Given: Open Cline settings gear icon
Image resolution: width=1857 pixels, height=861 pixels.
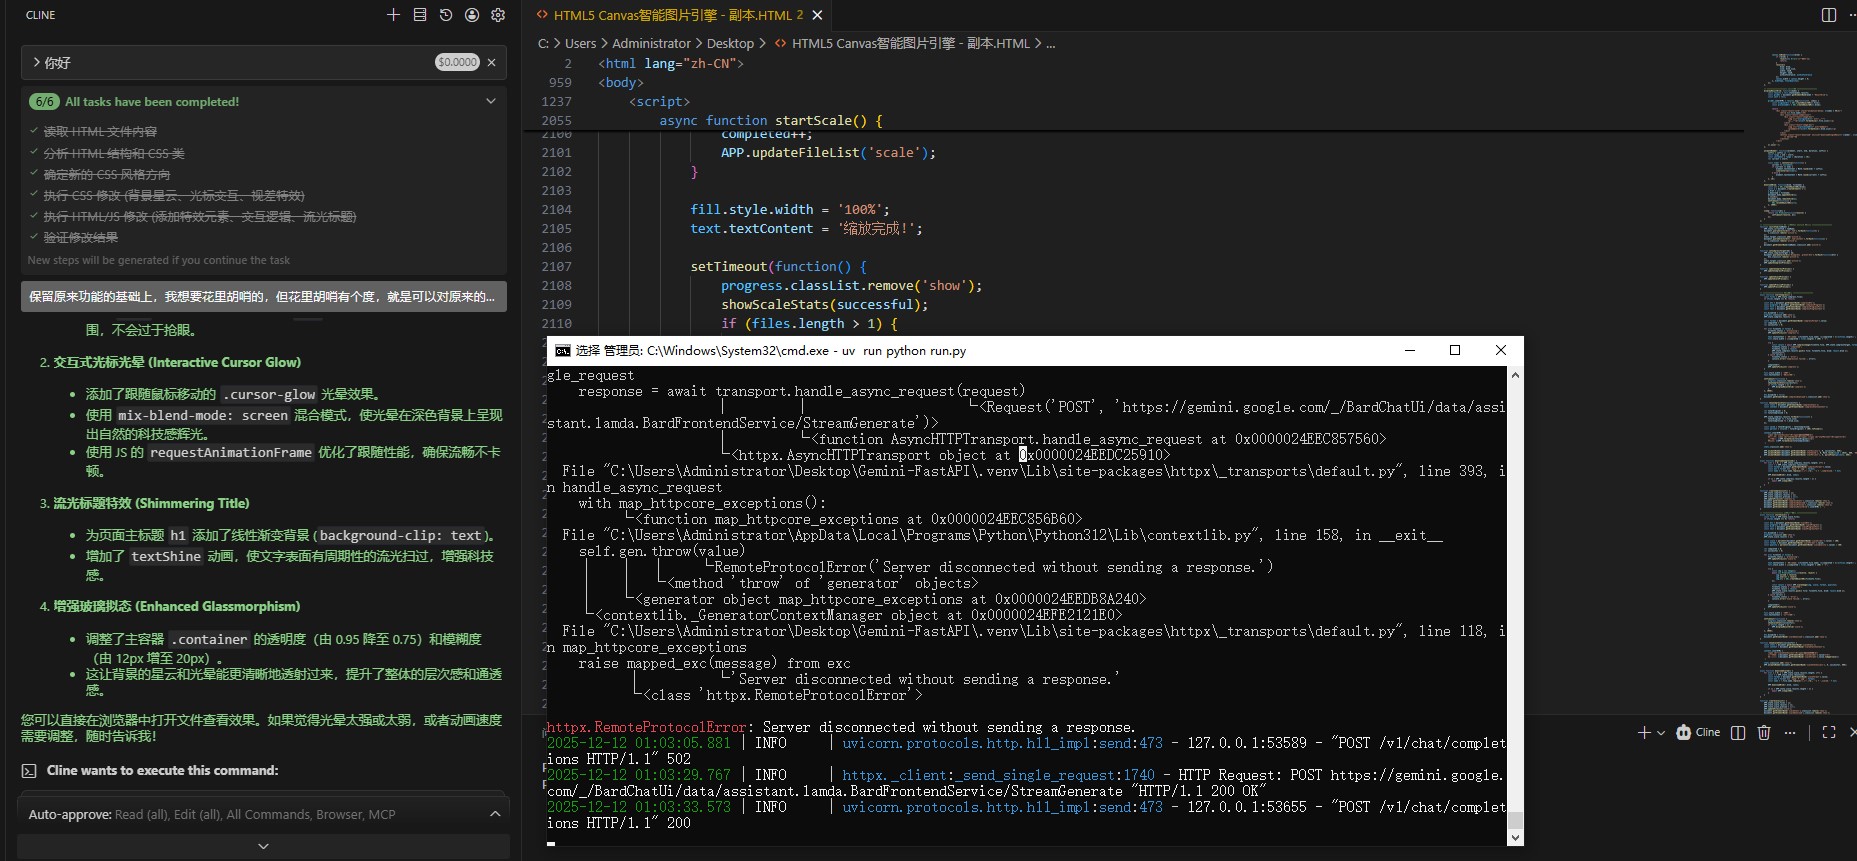Looking at the screenshot, I should [x=498, y=15].
